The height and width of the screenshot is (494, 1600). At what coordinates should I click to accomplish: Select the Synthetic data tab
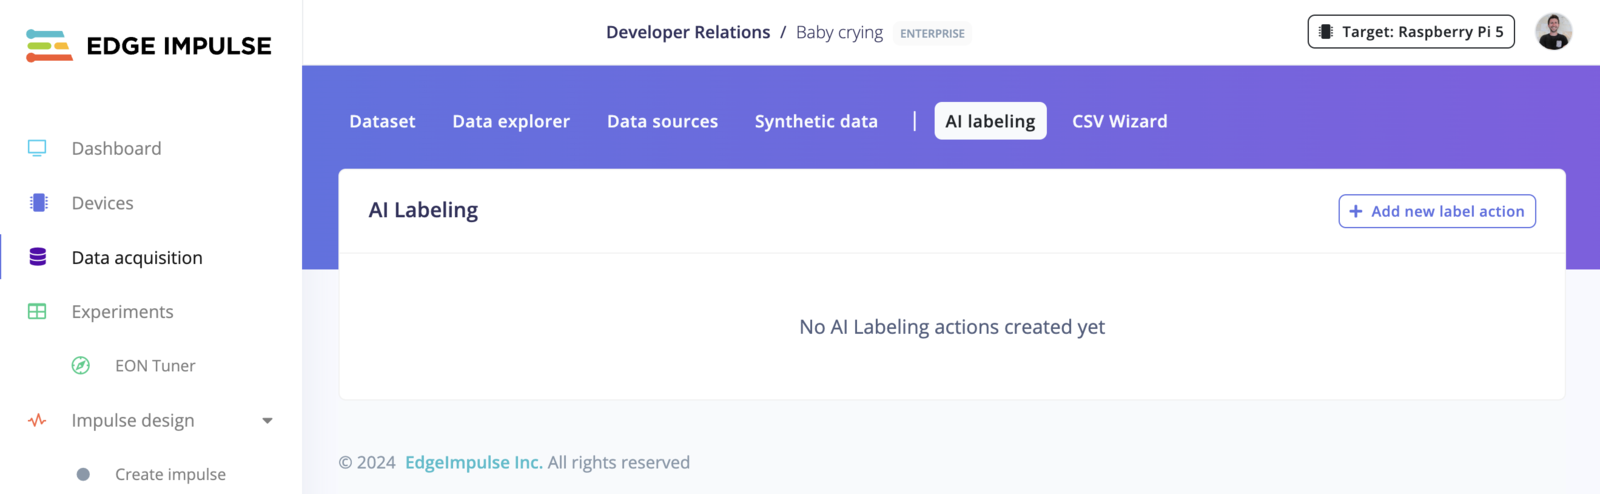click(x=816, y=121)
